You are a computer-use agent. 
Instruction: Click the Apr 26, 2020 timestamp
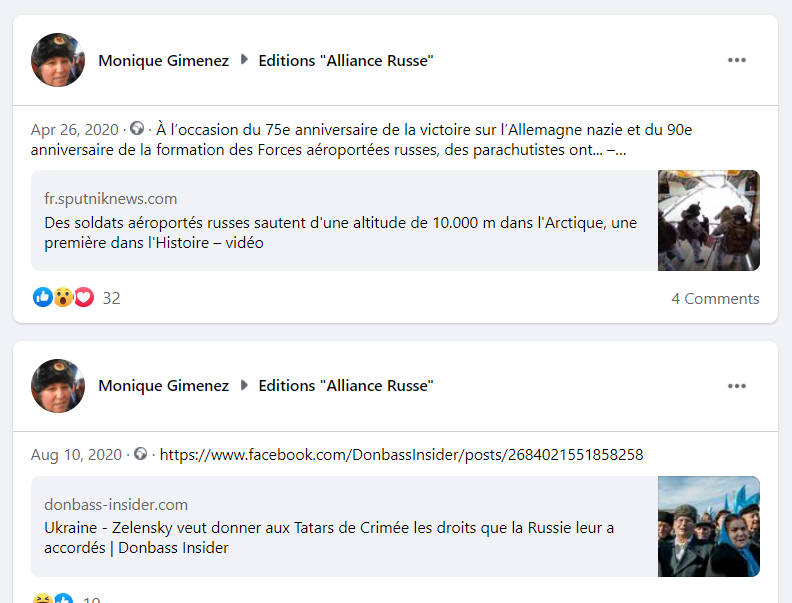pos(74,130)
